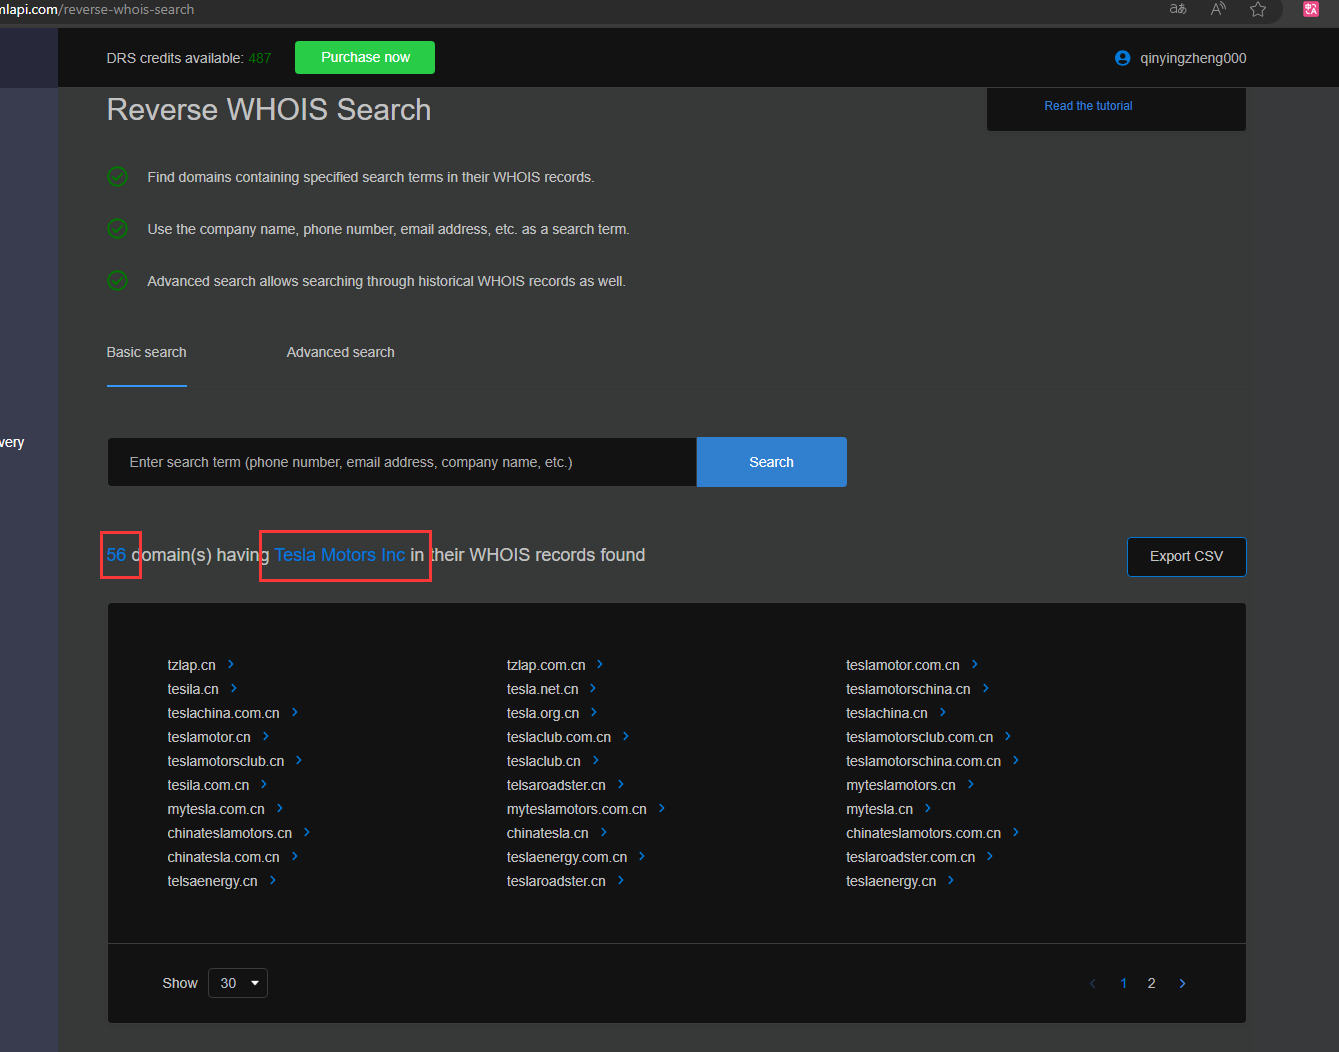Open domain teslaroadster.cn

click(x=556, y=881)
